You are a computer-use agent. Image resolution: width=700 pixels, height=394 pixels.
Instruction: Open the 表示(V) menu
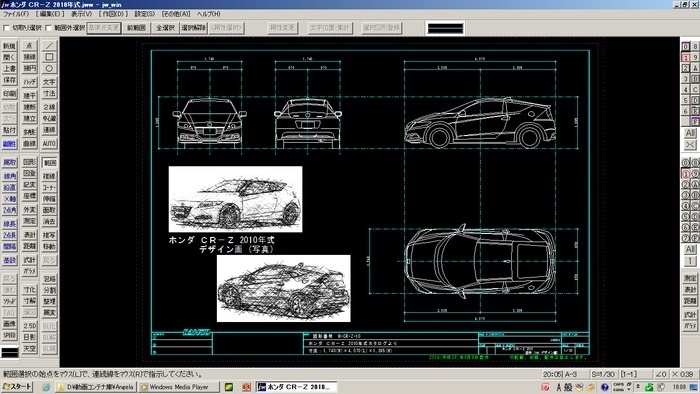pos(81,14)
